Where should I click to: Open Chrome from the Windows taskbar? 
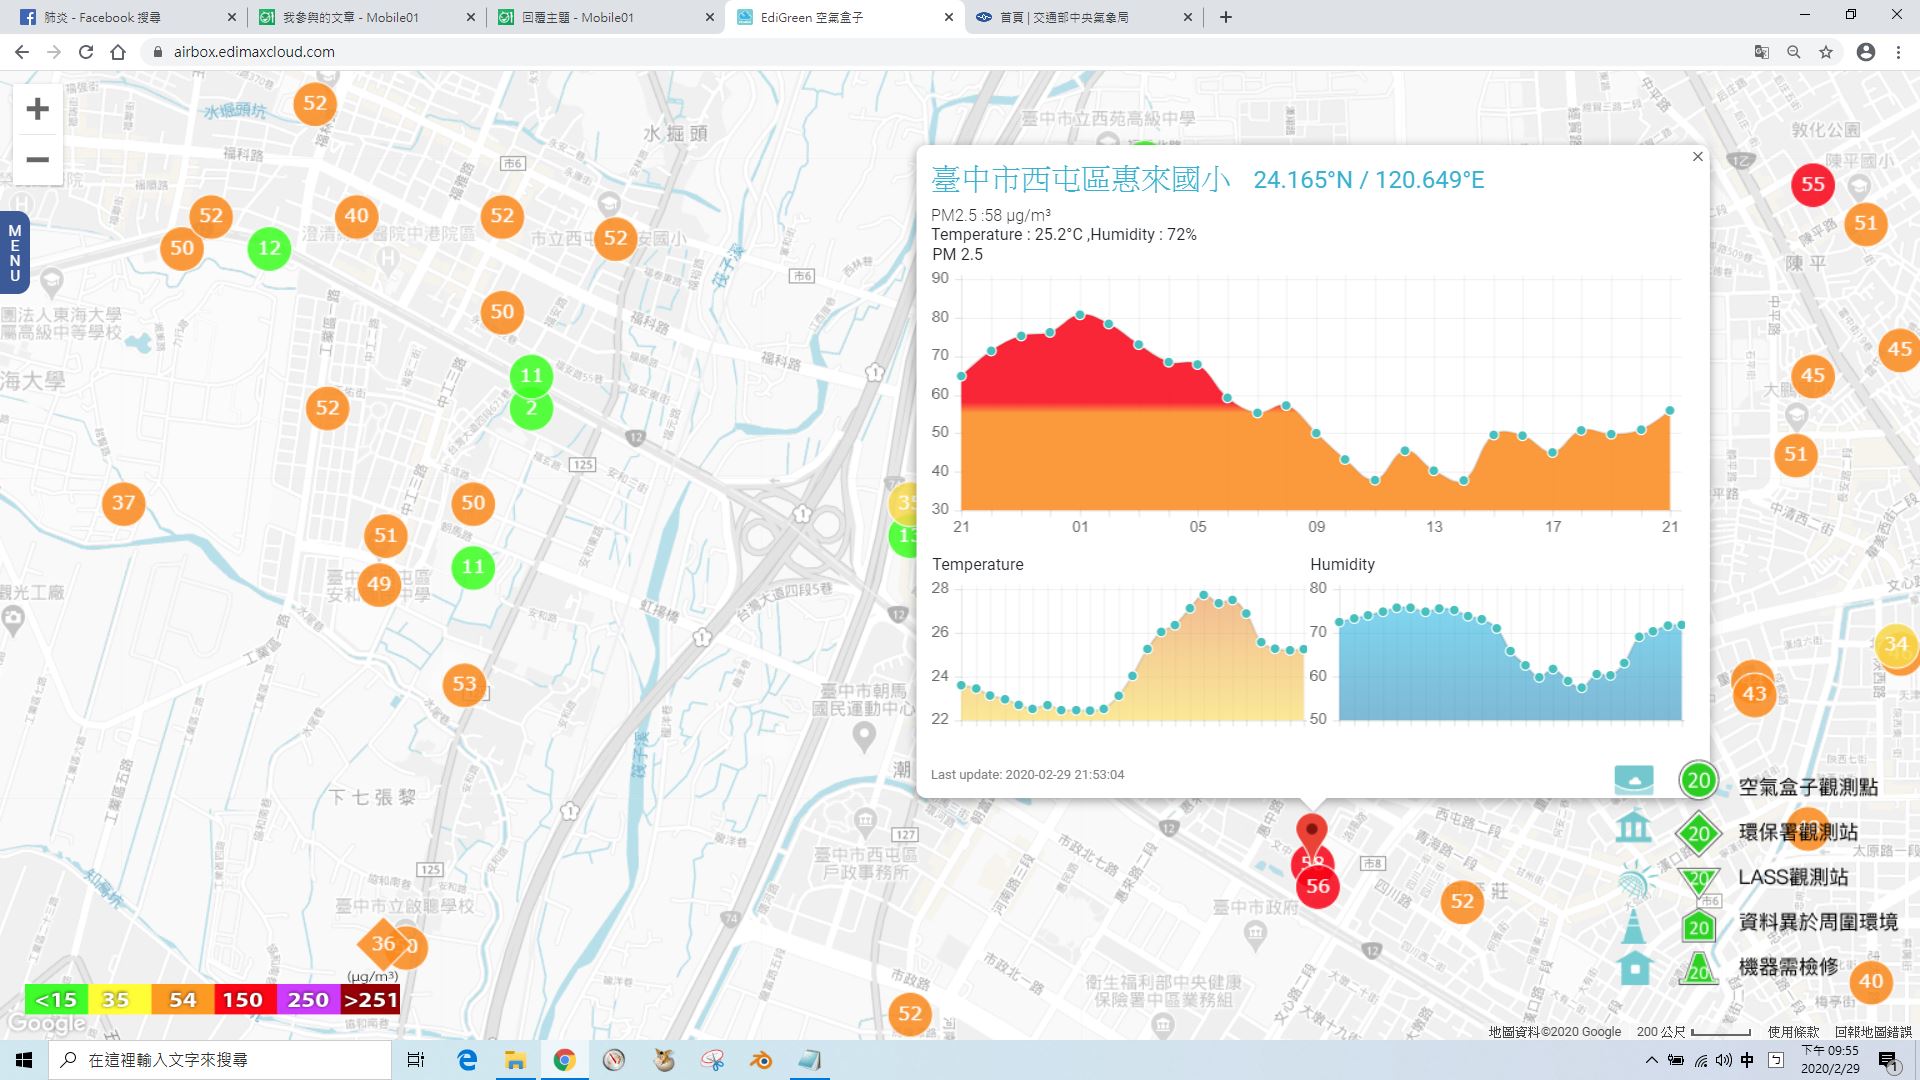565,1060
